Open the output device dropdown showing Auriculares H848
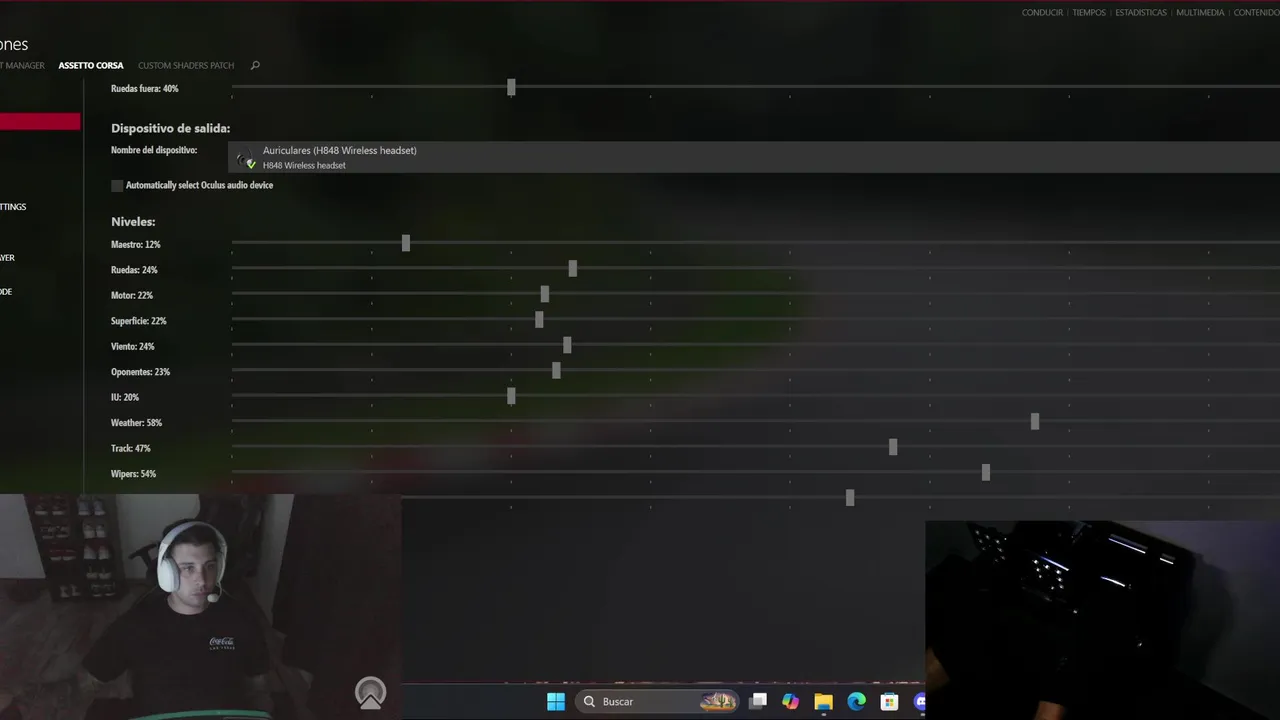This screenshot has width=1280, height=720. pos(755,157)
